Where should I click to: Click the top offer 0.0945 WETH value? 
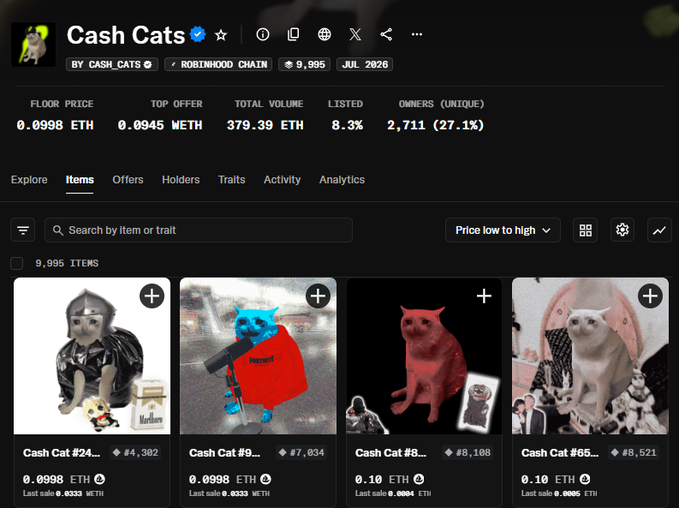(x=160, y=125)
